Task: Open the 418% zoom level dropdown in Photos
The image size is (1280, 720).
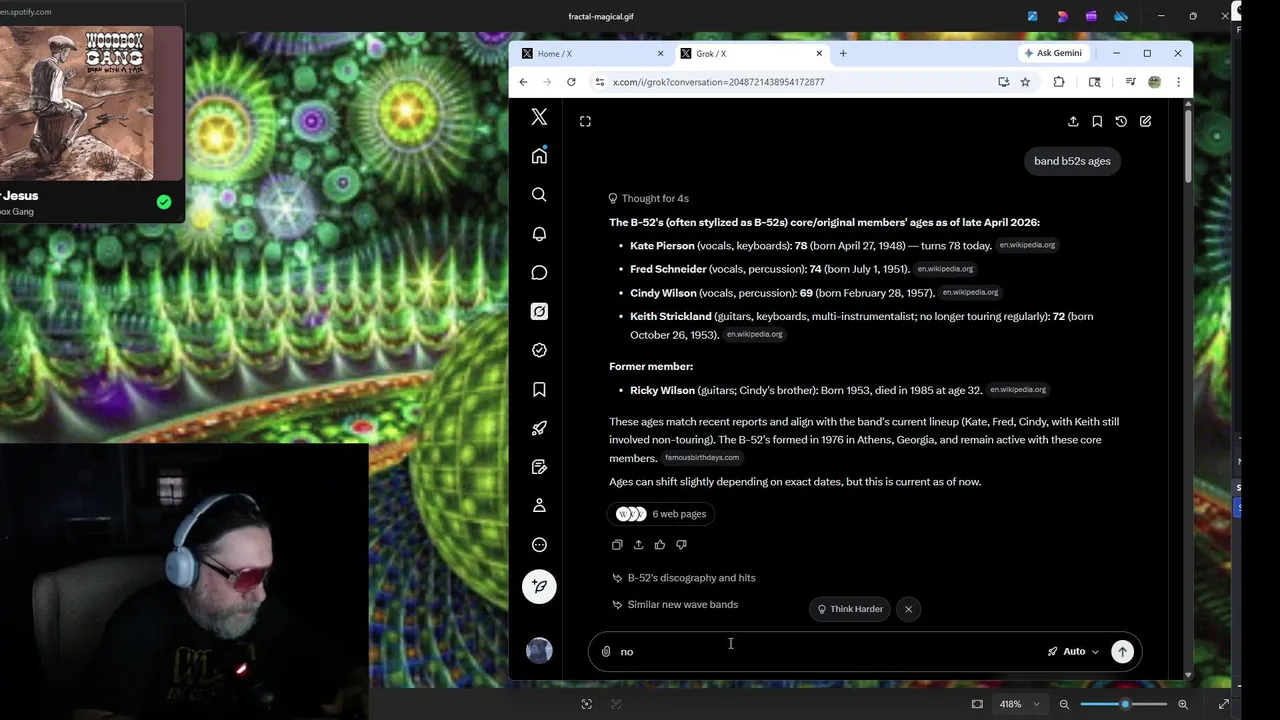Action: (1019, 704)
